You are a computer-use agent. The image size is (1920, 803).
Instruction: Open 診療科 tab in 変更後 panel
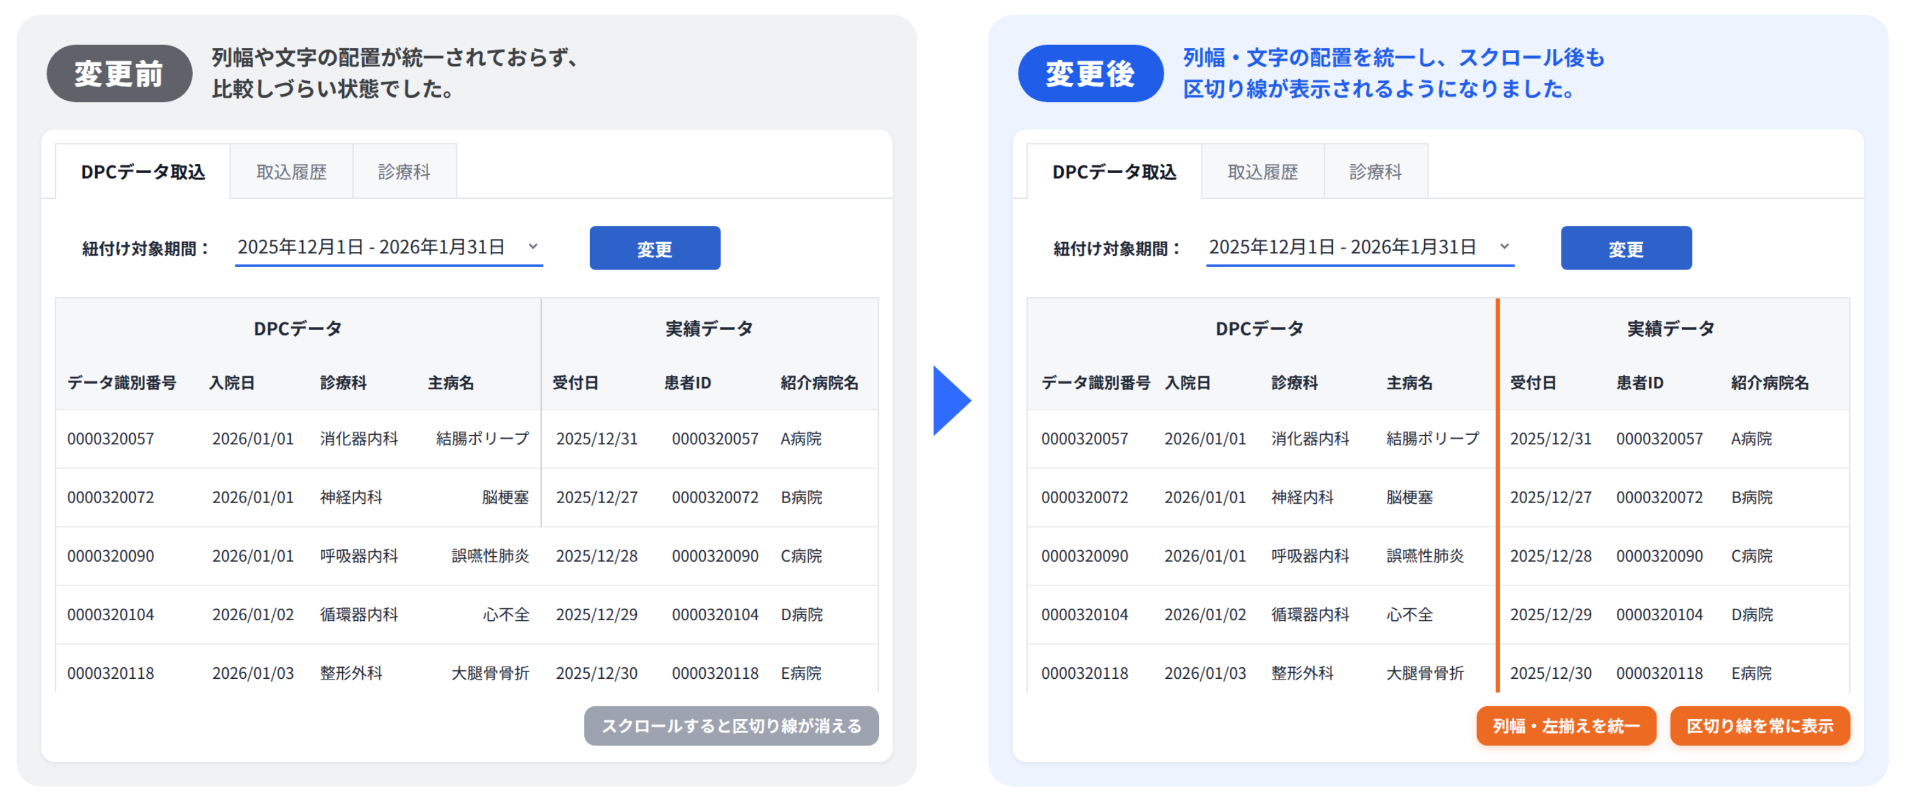pos(1375,172)
